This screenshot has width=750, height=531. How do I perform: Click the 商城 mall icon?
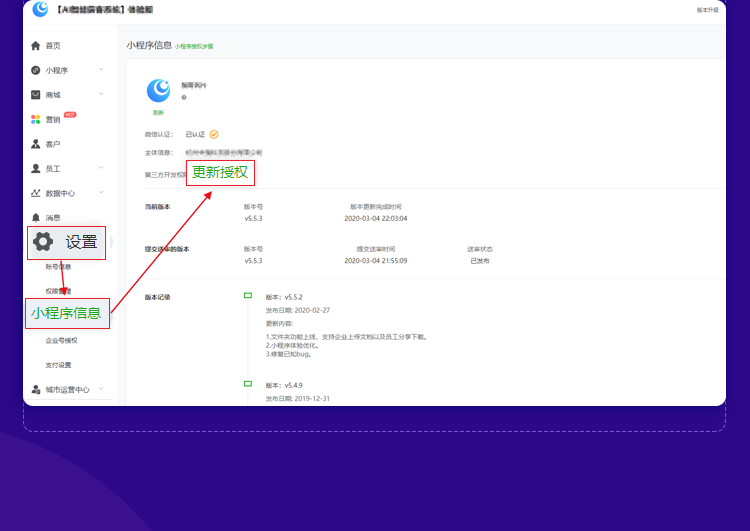[36, 95]
